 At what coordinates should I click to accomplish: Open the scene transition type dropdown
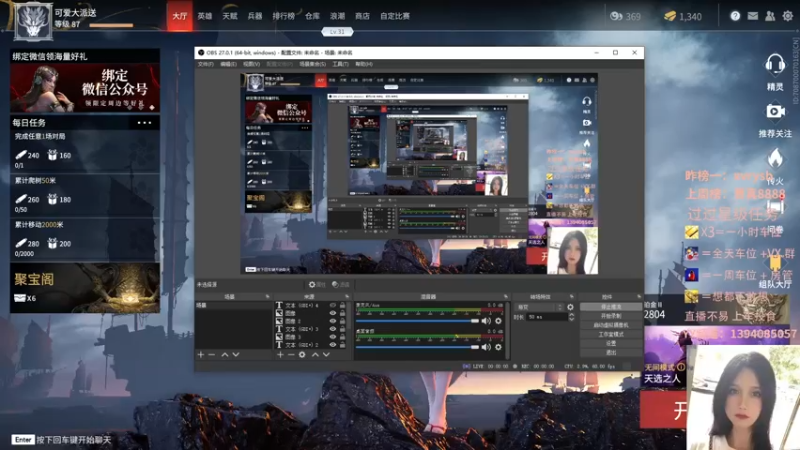540,307
